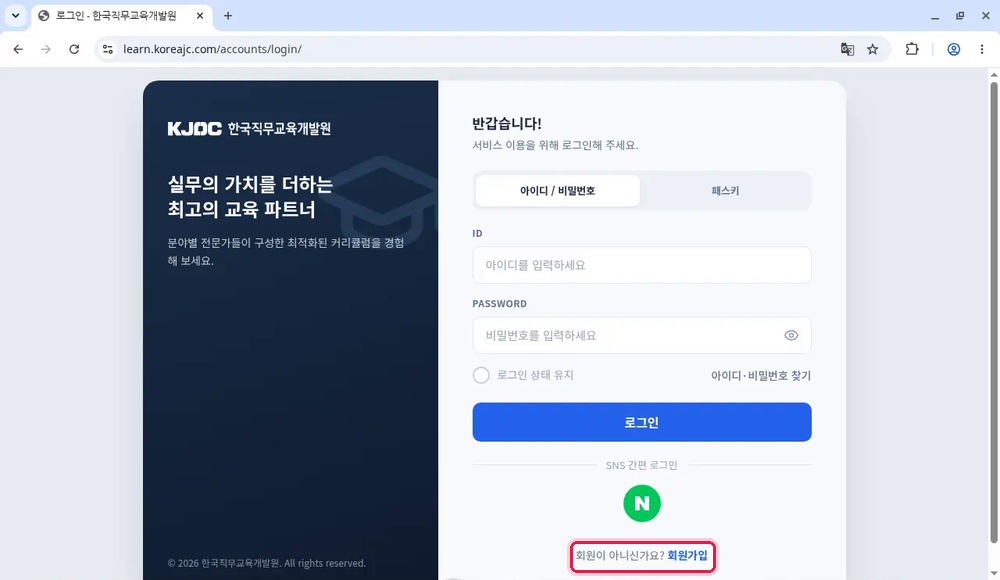This screenshot has height=580, width=1000.
Task: Click the browser back arrow
Action: (18, 49)
